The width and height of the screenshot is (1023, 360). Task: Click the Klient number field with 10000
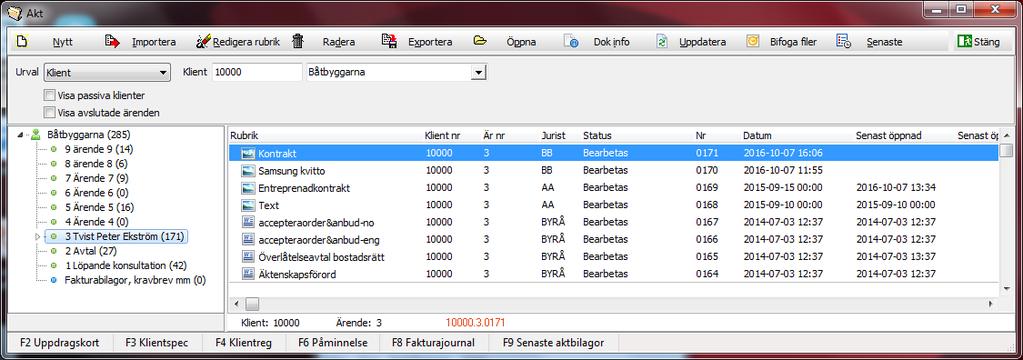point(256,72)
